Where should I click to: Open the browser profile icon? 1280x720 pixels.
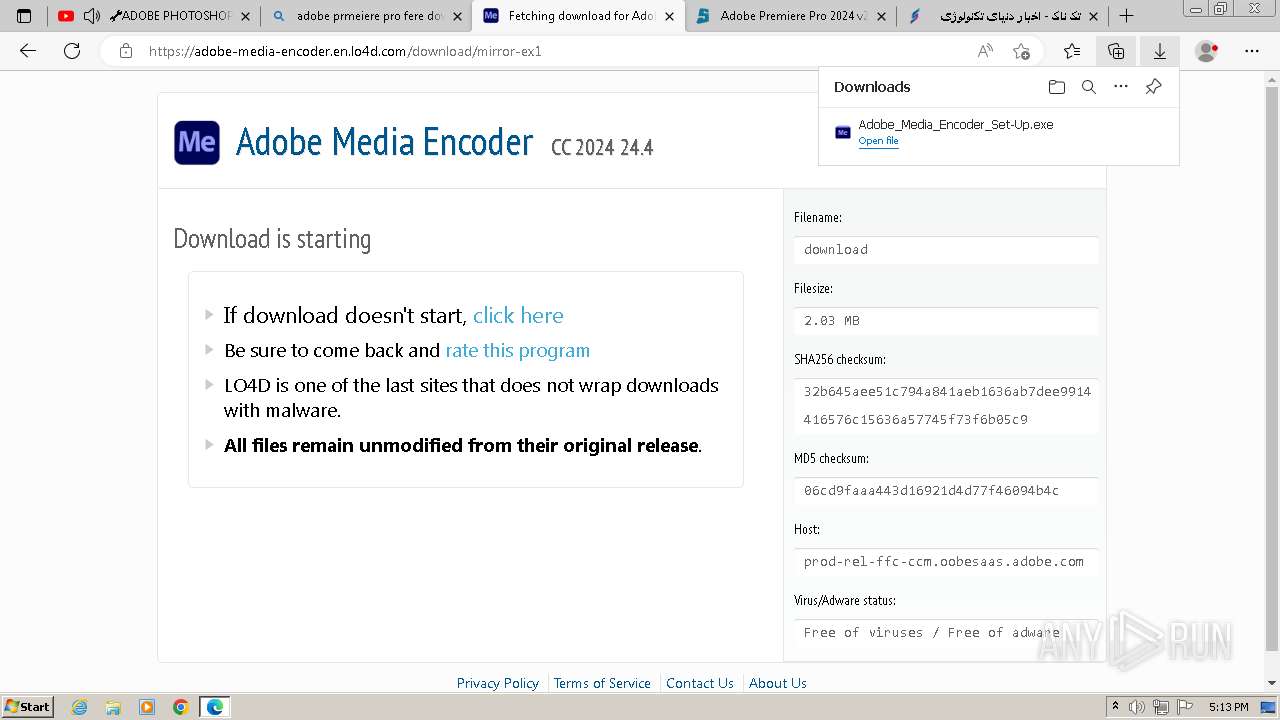[1207, 51]
